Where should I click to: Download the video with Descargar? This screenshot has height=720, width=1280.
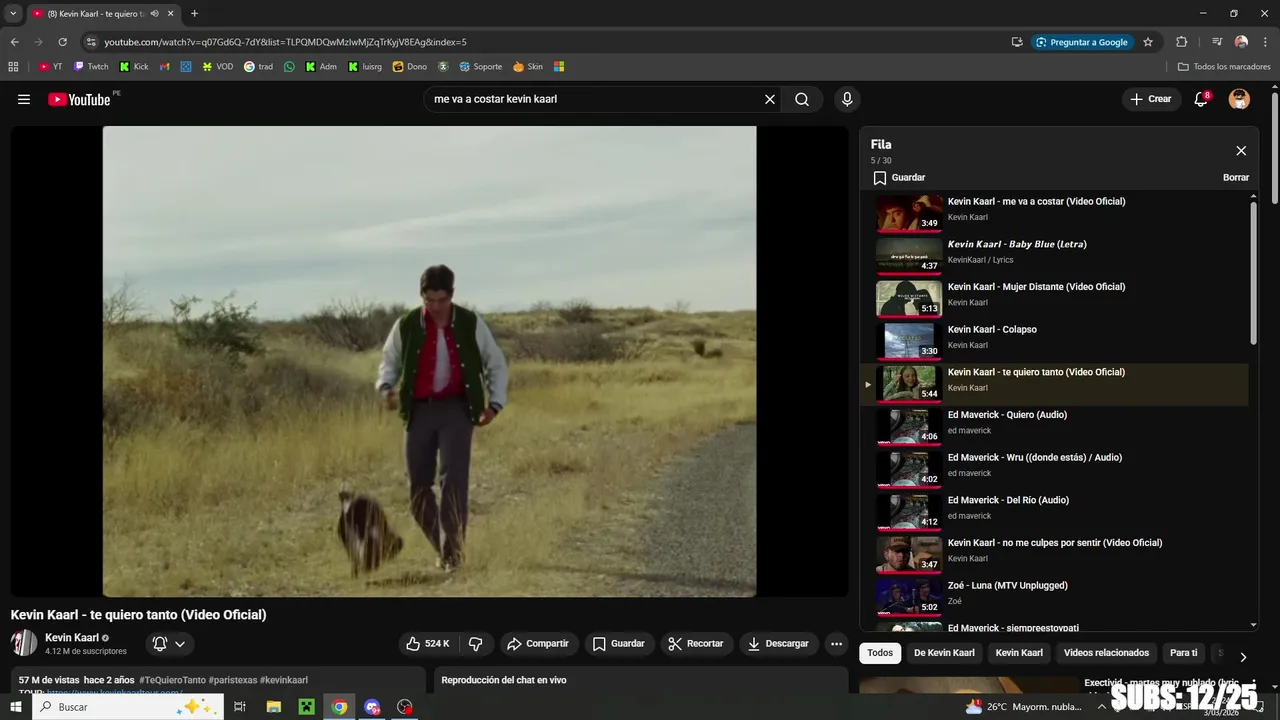point(779,644)
